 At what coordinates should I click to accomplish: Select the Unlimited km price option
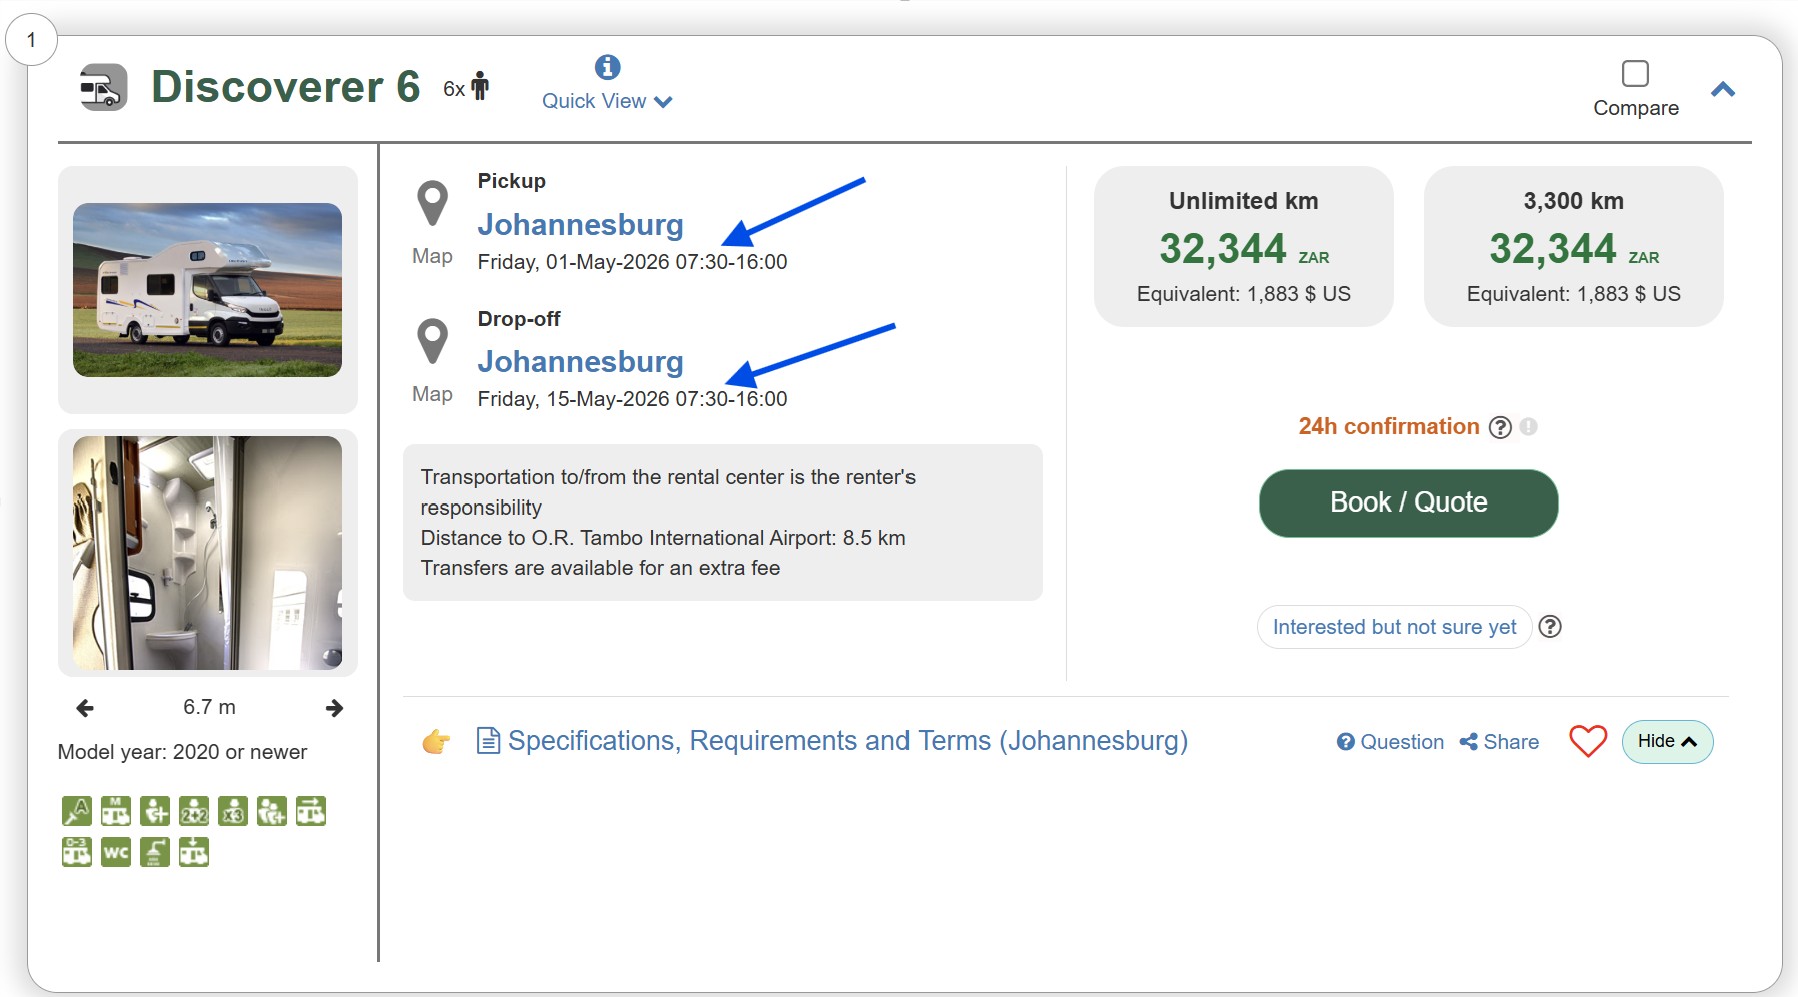pos(1243,246)
